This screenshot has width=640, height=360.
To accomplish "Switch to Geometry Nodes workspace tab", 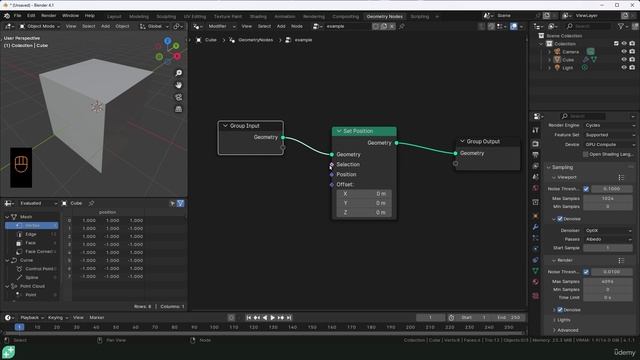I will (x=384, y=17).
